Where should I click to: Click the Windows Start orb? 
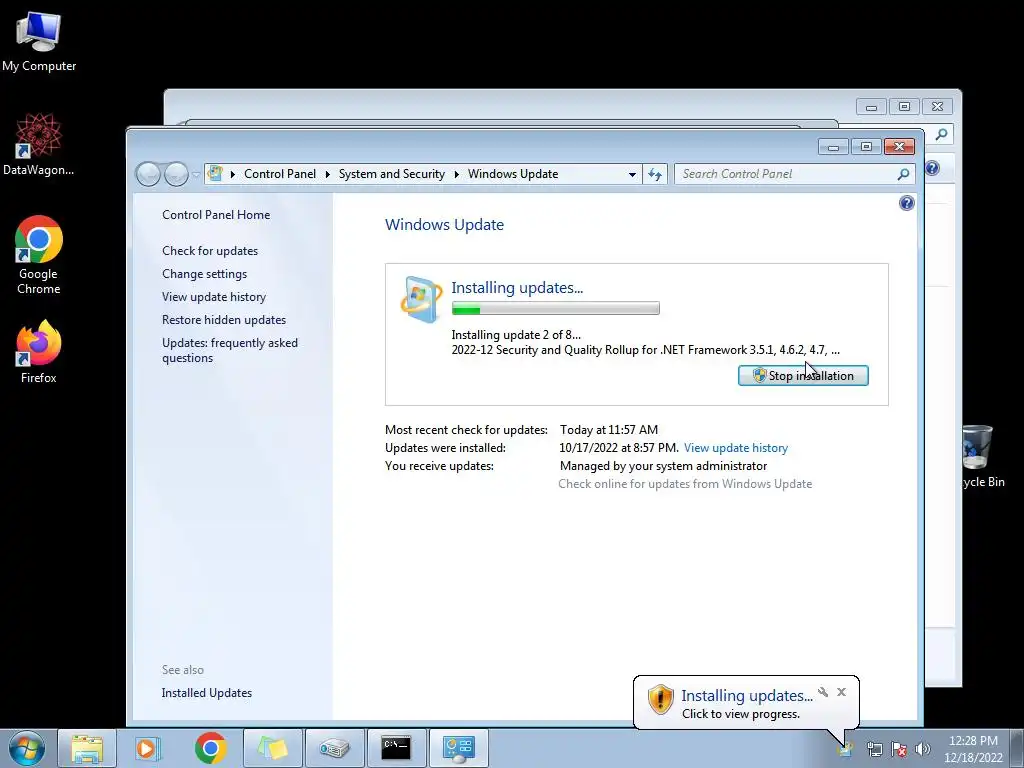click(26, 748)
